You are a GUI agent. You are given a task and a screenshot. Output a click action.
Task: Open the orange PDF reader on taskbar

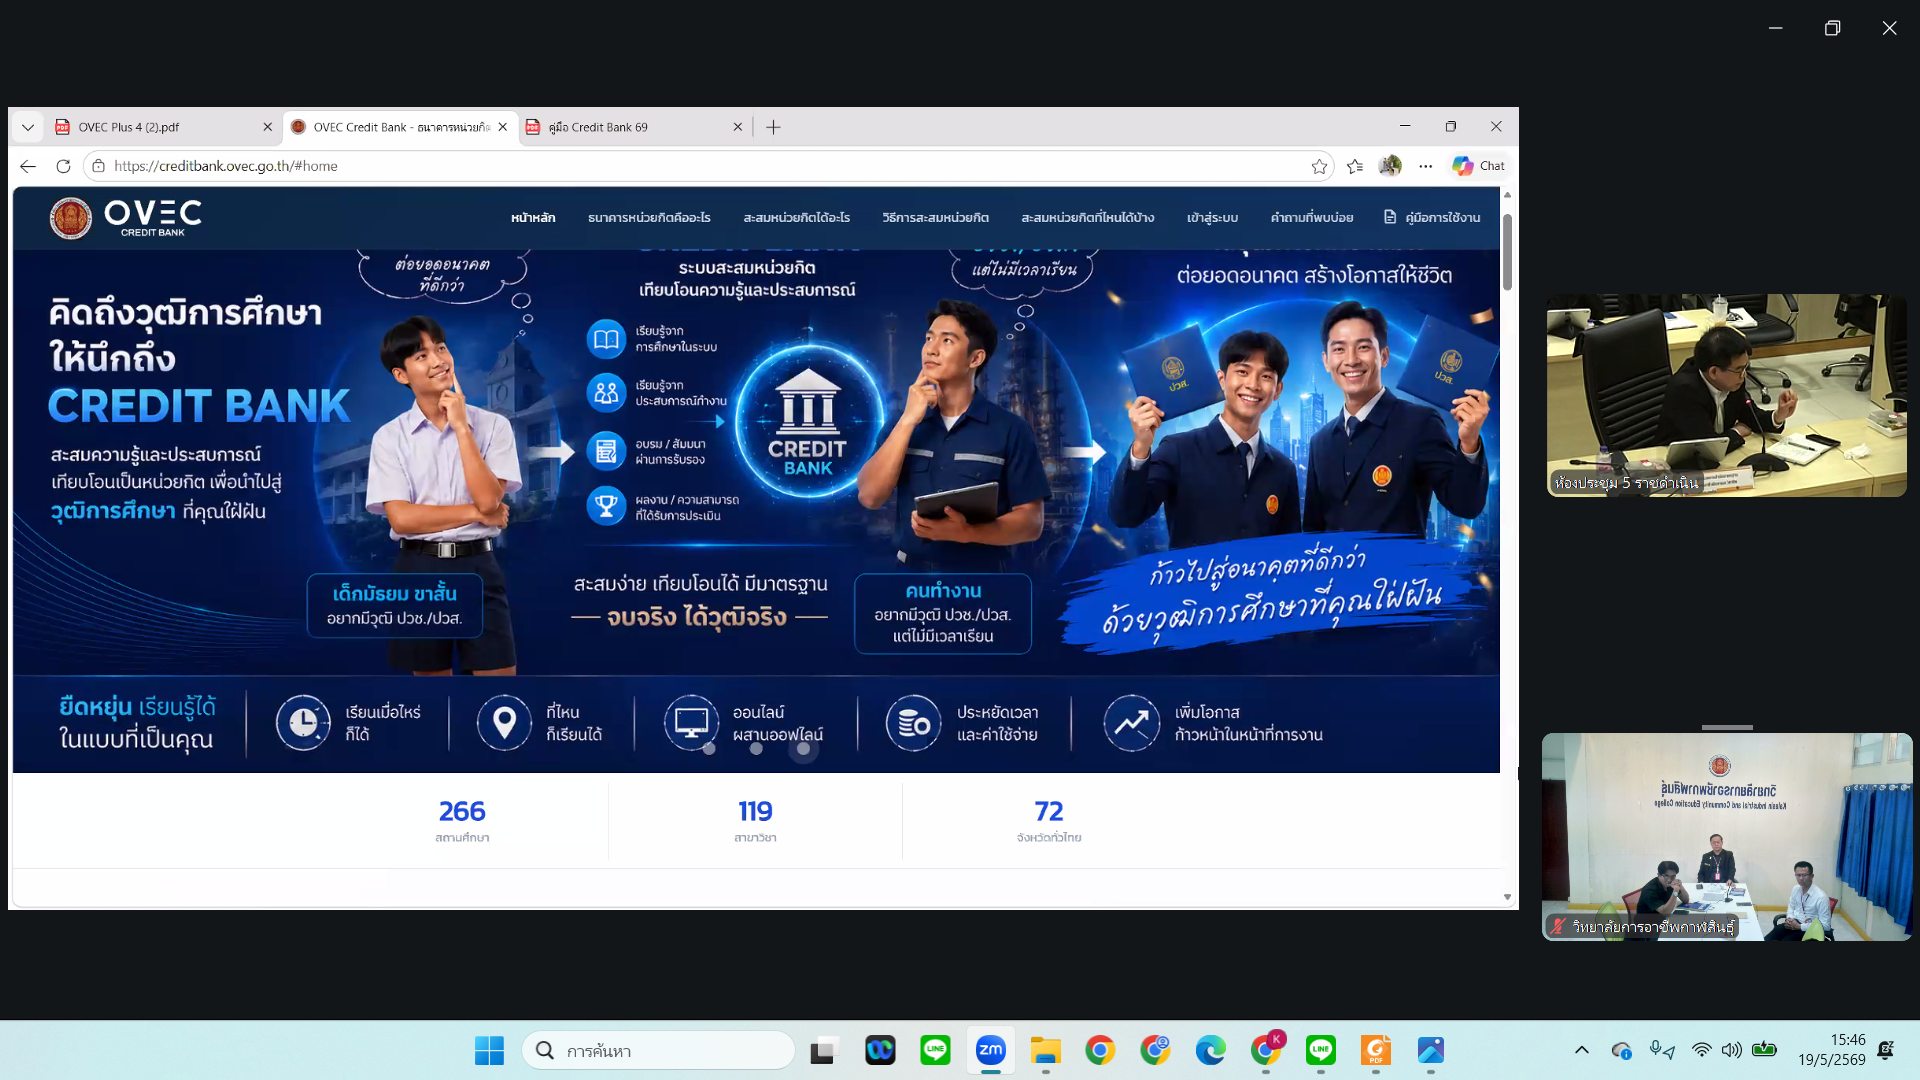click(x=1376, y=1051)
